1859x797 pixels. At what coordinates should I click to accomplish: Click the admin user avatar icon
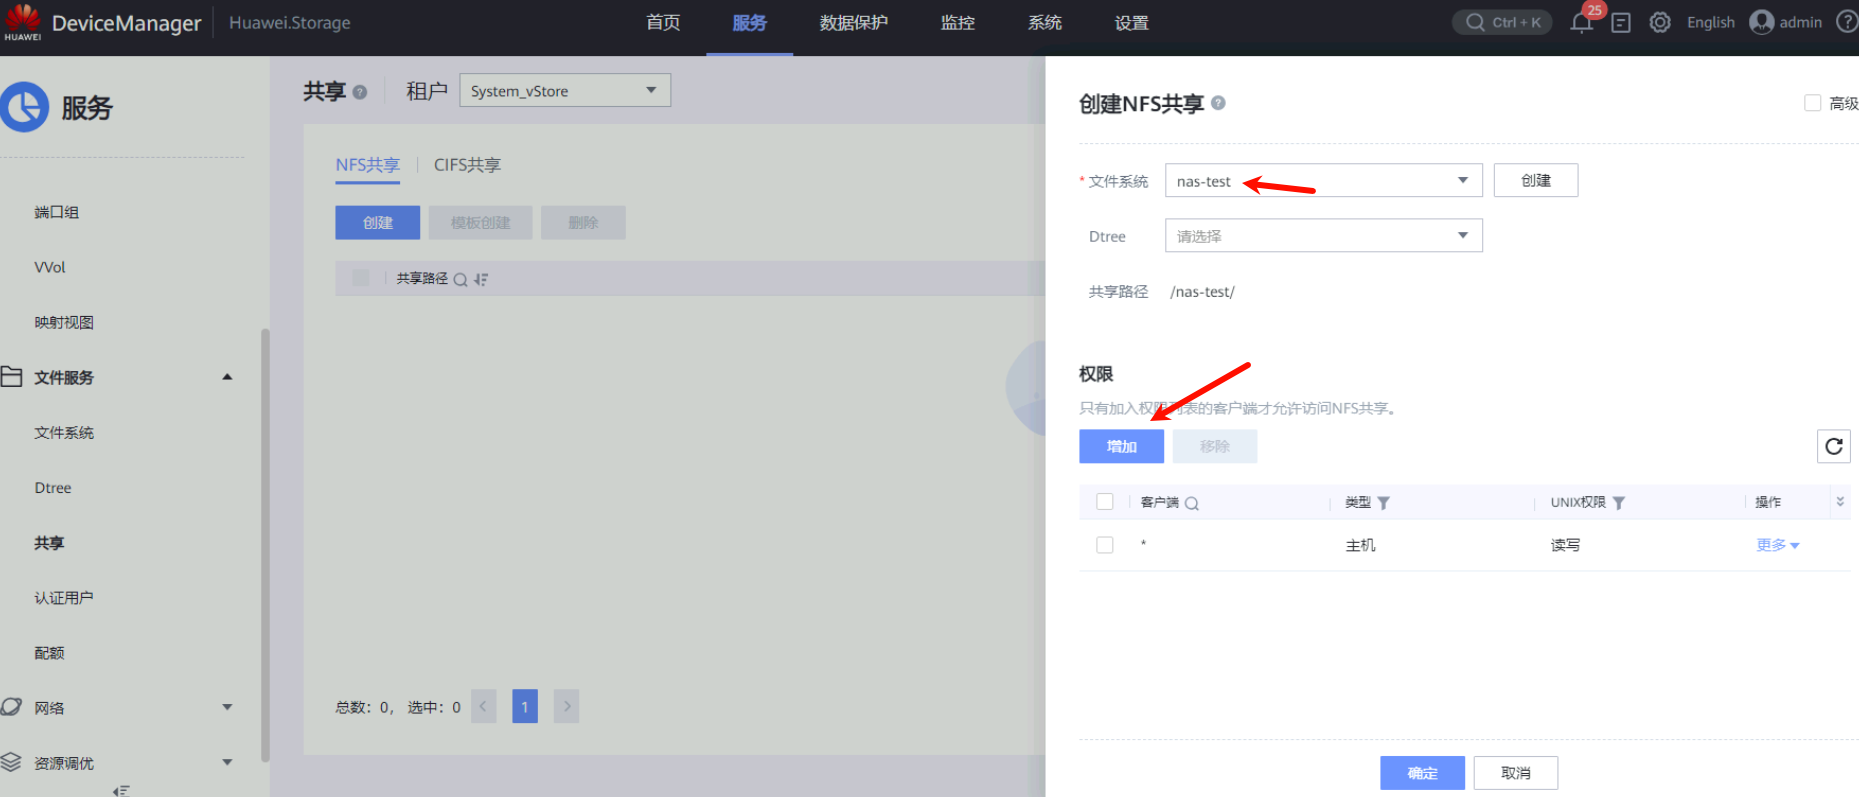[x=1762, y=22]
